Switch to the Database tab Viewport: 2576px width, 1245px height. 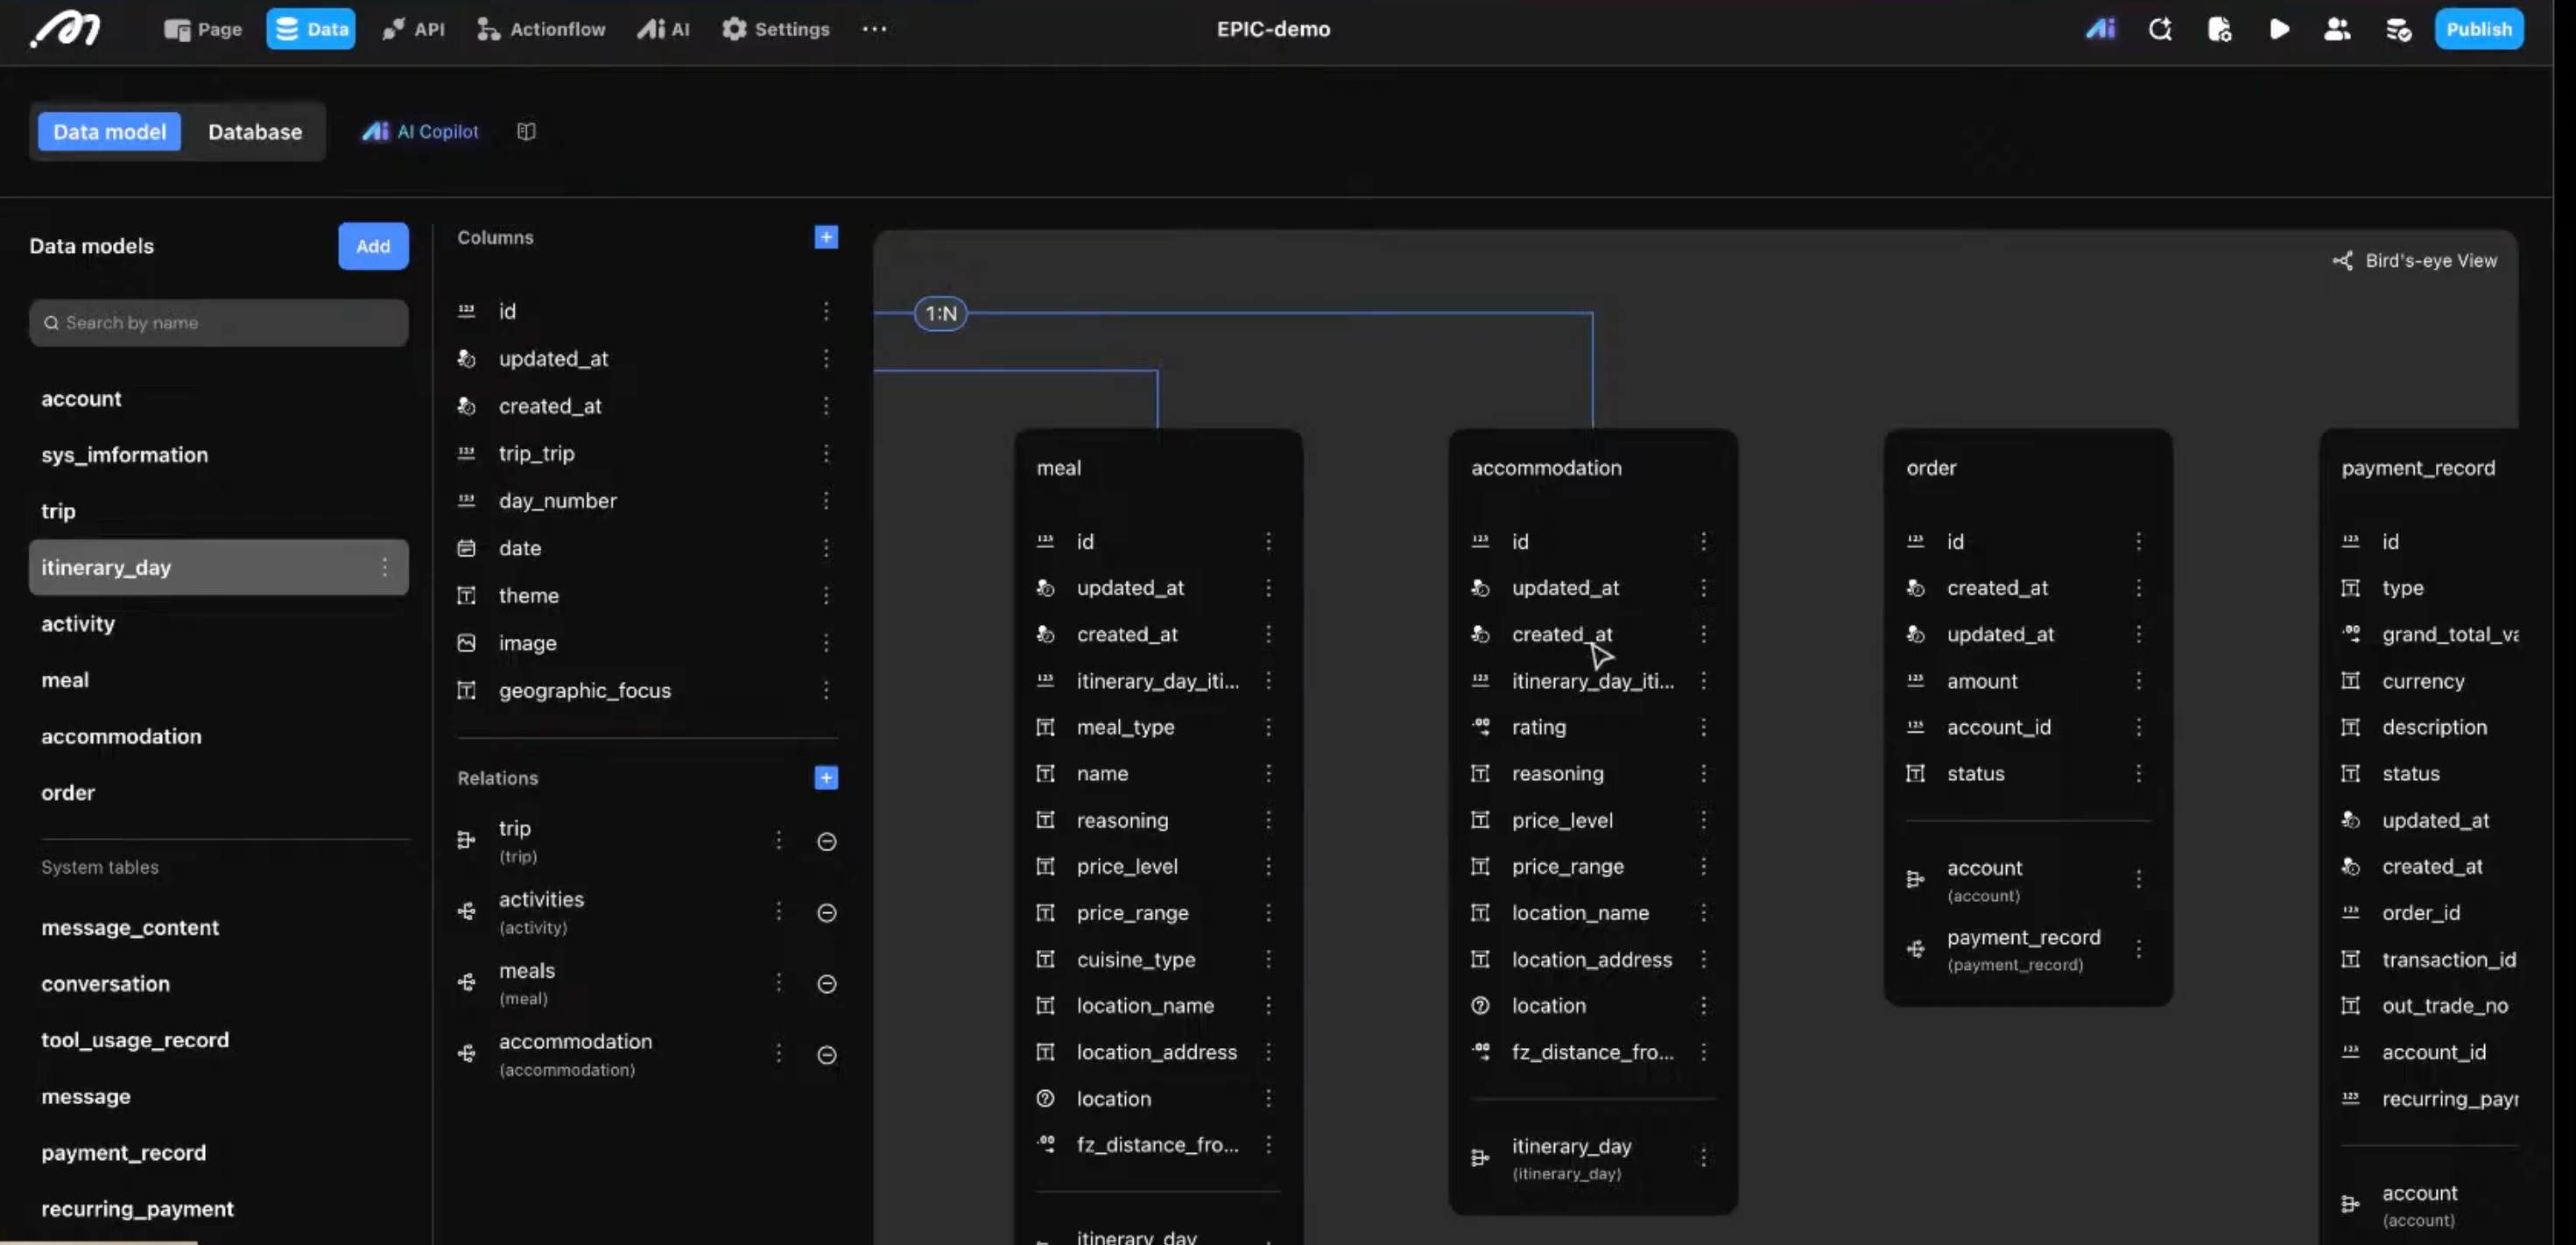point(254,131)
